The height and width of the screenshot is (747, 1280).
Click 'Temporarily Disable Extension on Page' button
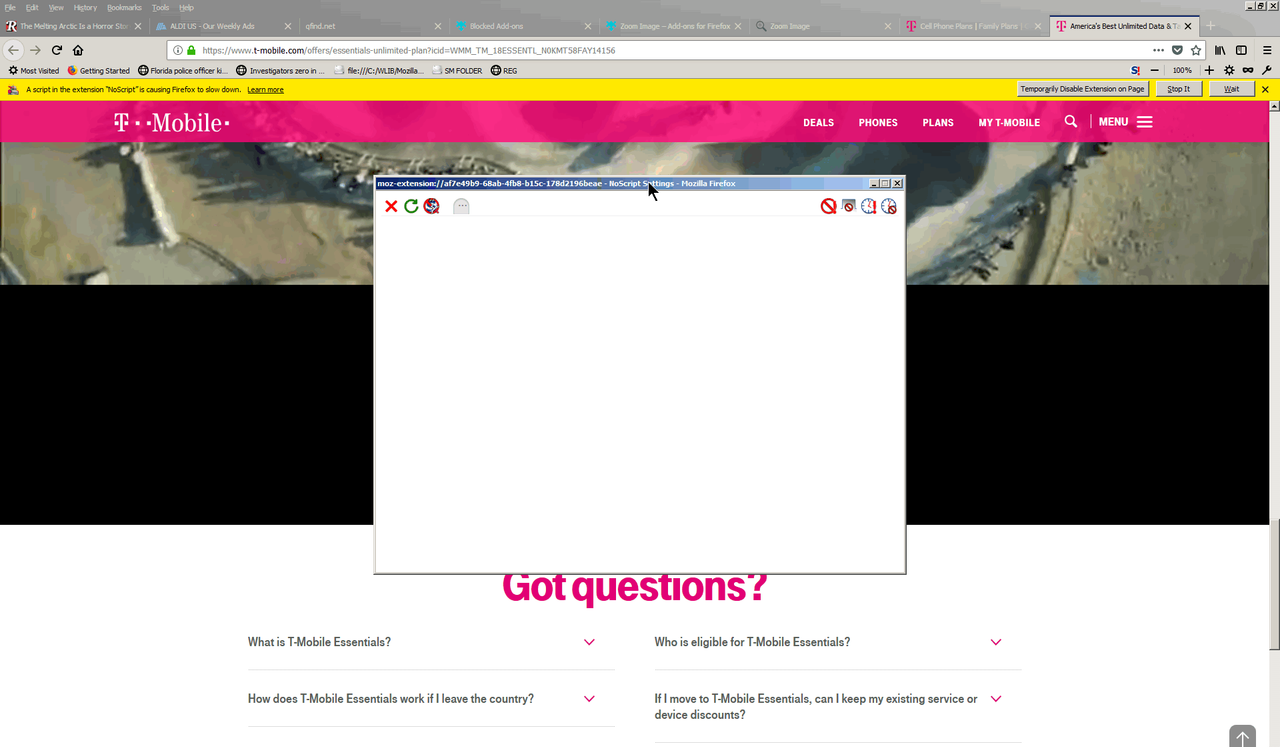coord(1082,89)
